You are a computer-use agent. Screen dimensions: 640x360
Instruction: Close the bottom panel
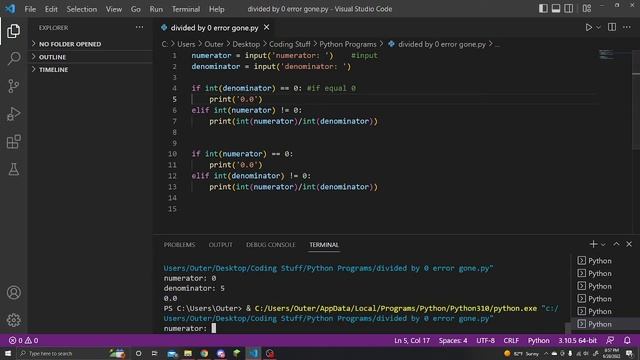(629, 244)
